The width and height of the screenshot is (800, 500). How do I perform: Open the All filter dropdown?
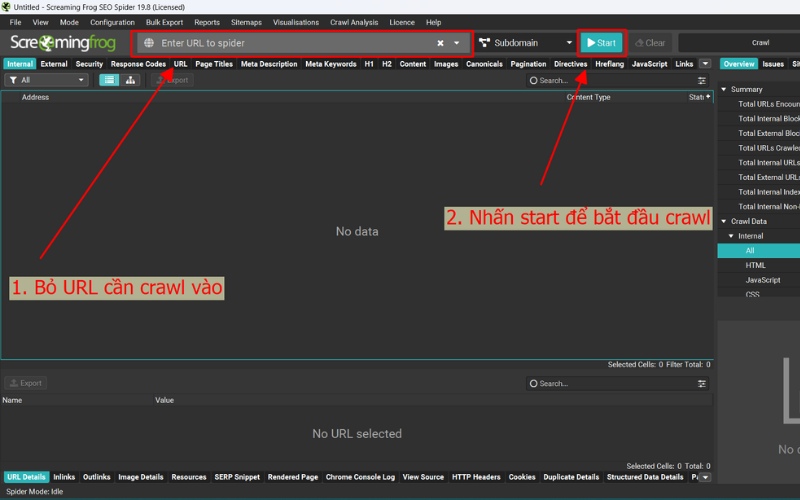point(46,80)
